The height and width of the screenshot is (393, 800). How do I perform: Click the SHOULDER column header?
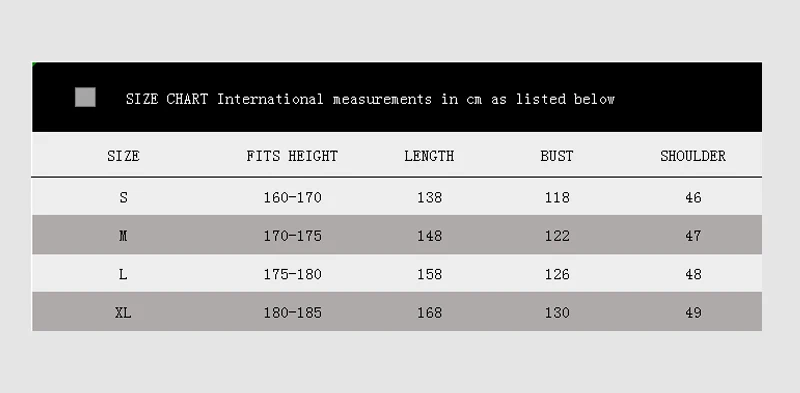(x=693, y=156)
